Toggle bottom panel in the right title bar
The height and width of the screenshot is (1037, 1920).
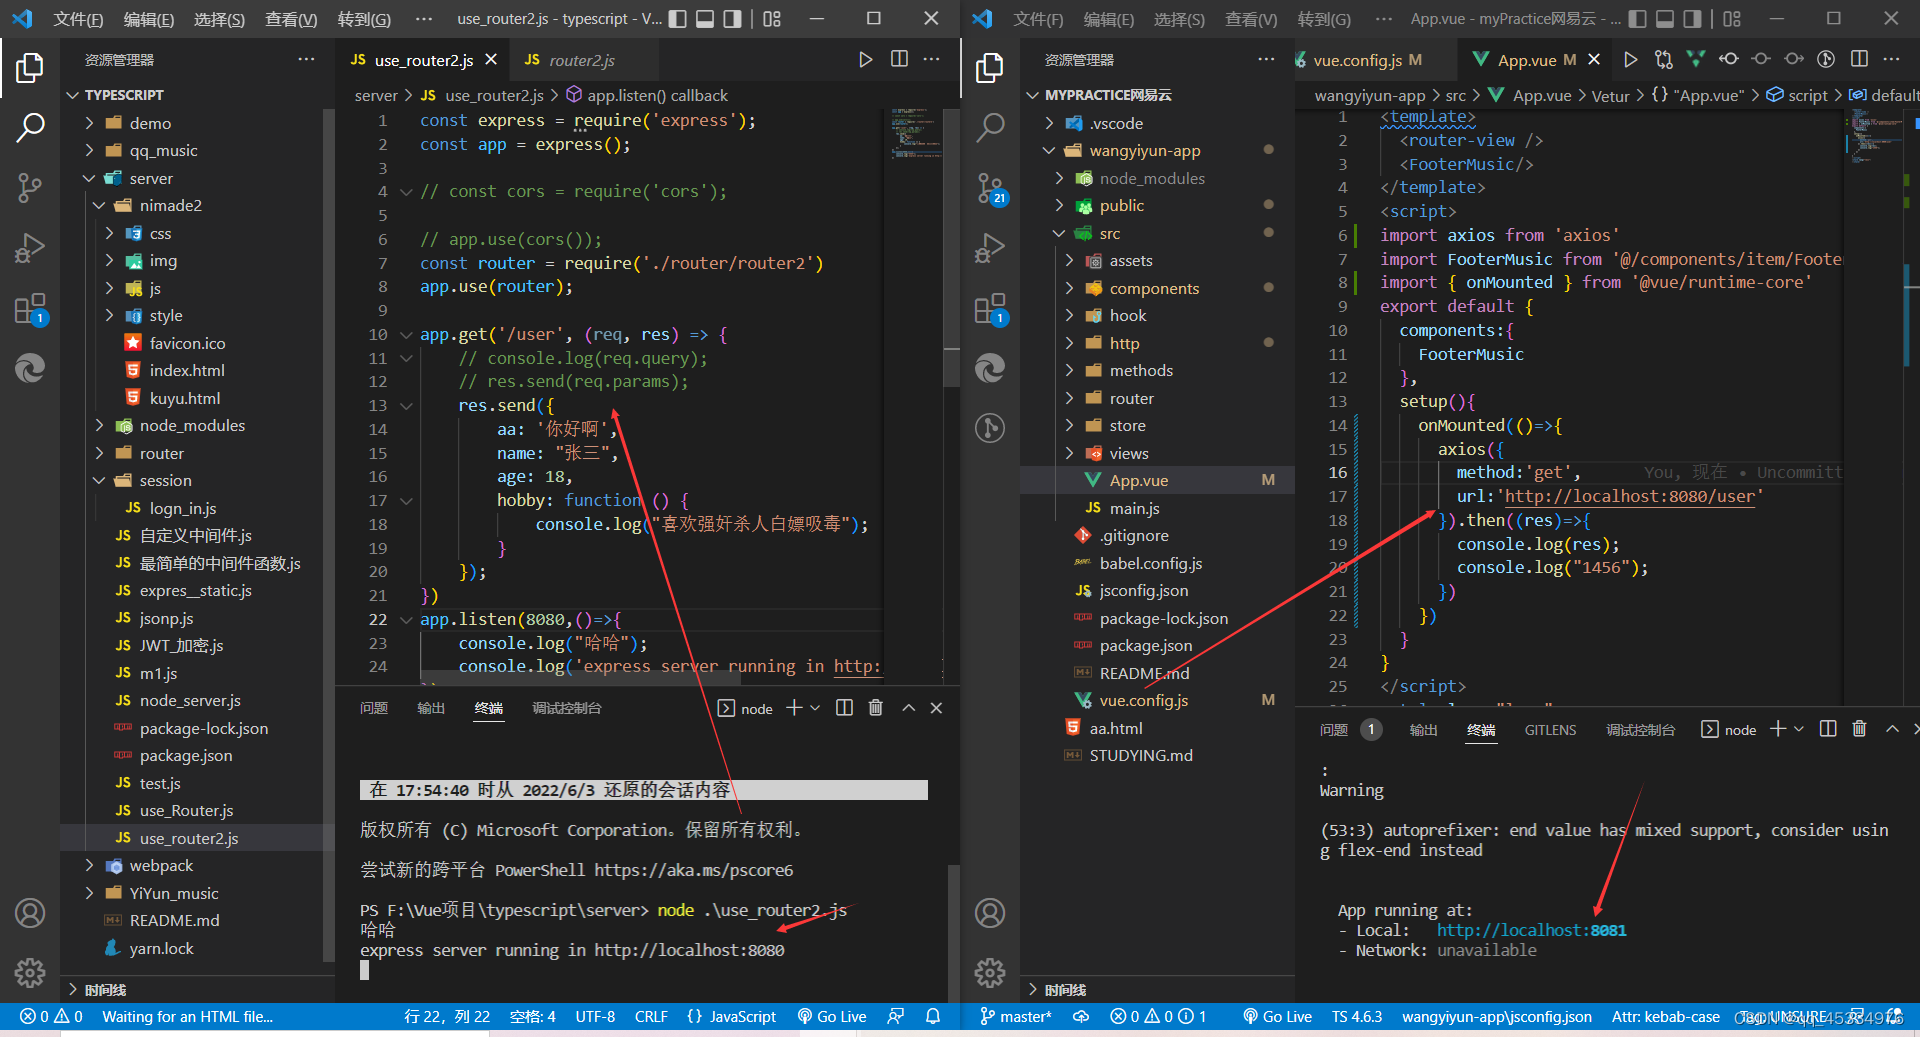pos(1665,18)
